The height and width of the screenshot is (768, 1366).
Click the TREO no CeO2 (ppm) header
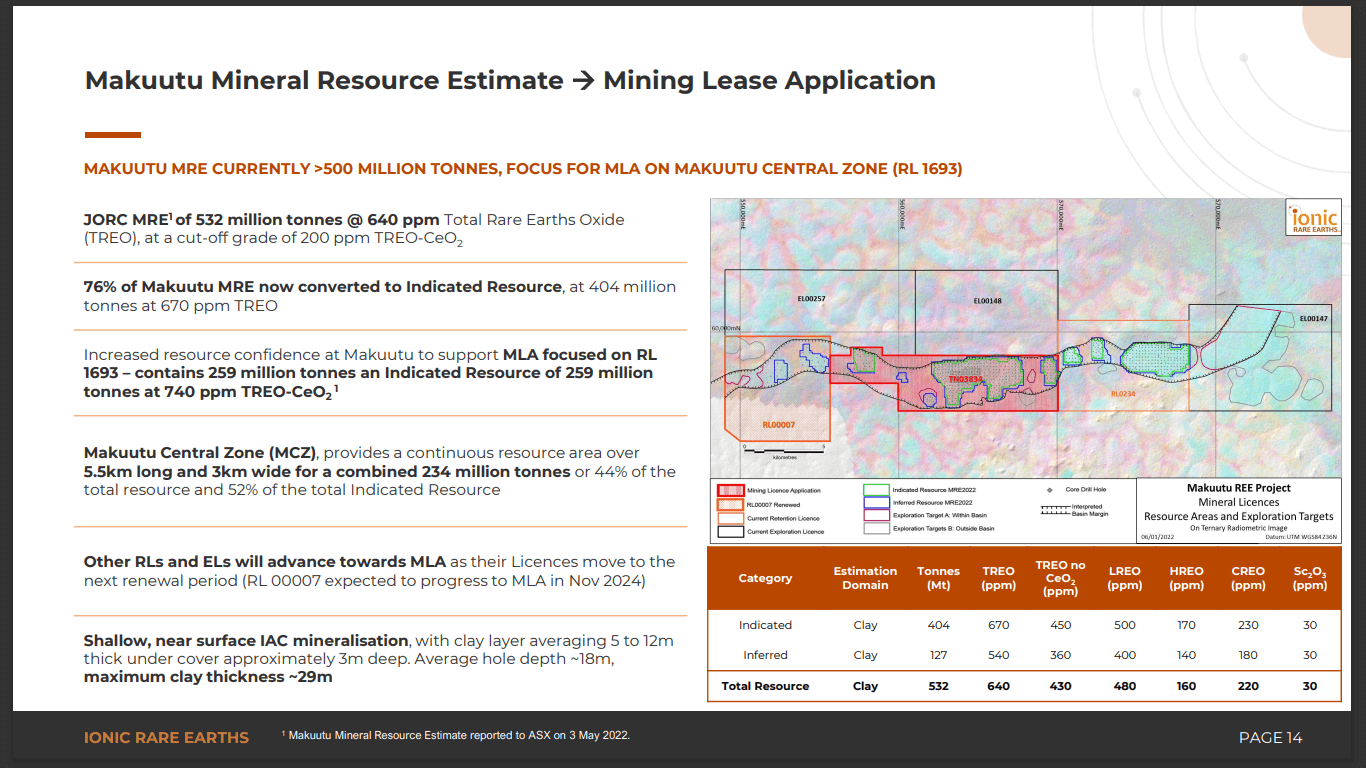tap(1060, 578)
